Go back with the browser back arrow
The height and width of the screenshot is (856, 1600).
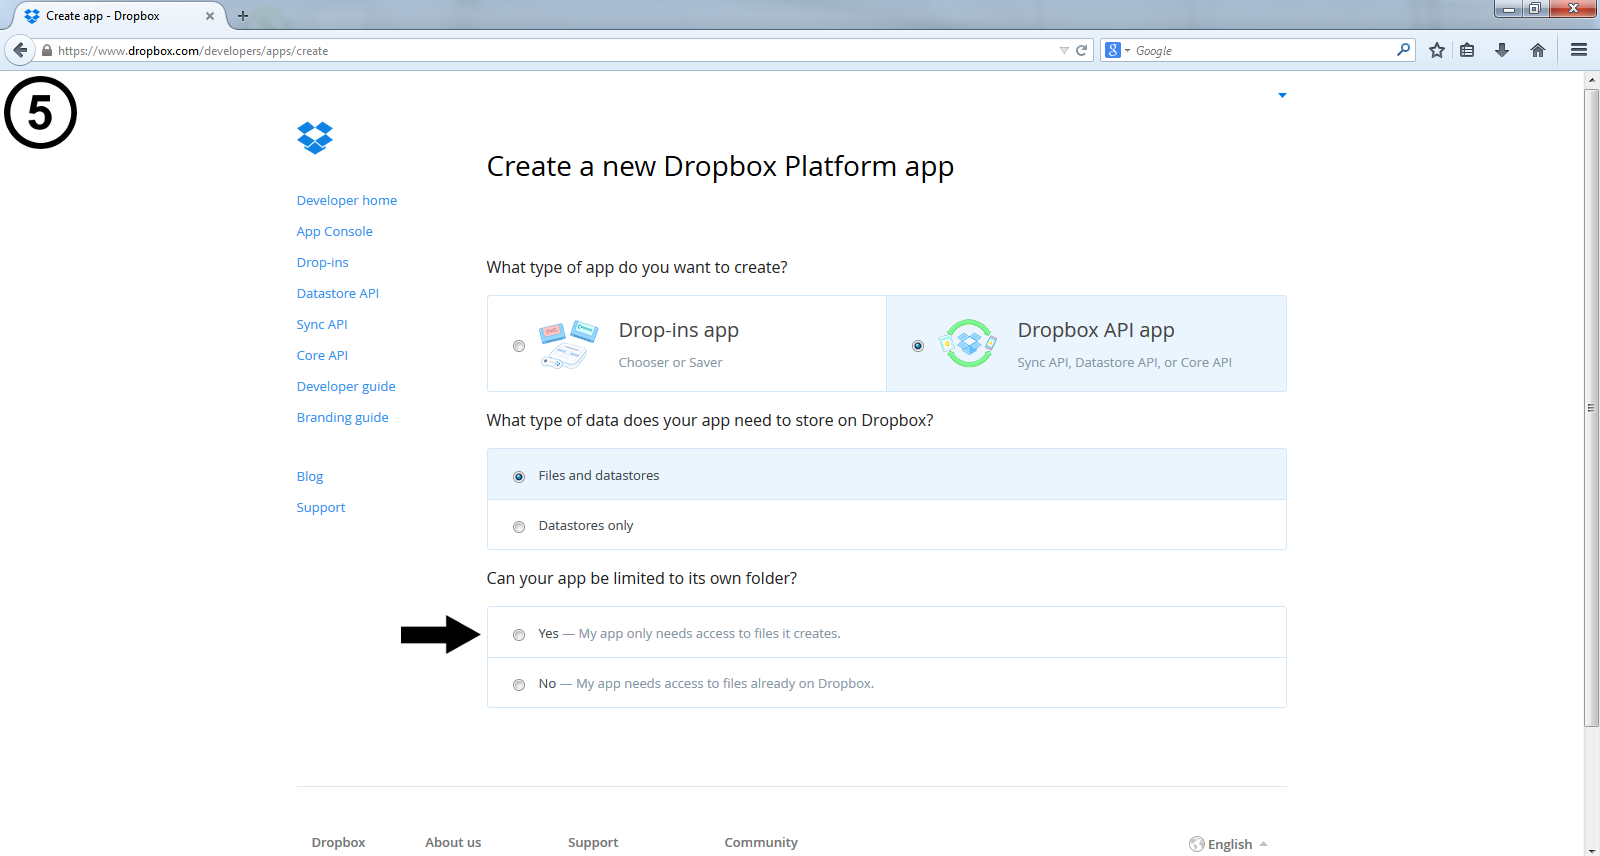point(20,50)
